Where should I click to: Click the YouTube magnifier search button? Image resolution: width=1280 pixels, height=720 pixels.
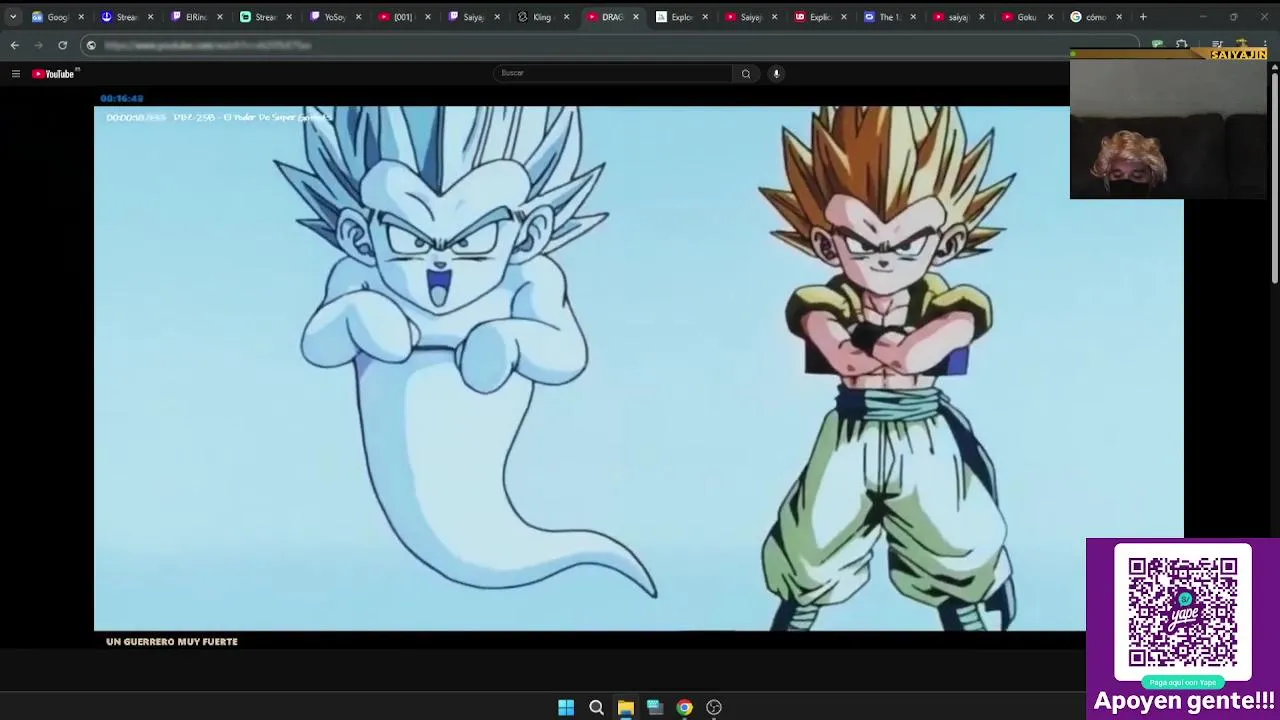(x=746, y=73)
